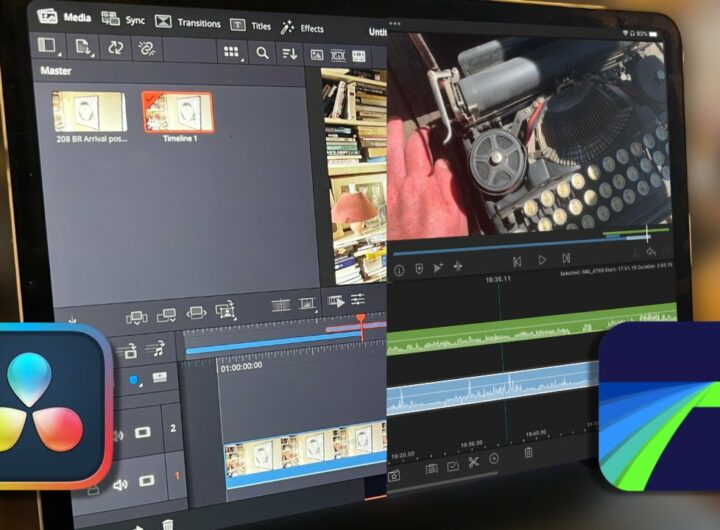Switch to the Transitions tab
720x530 pixels.
click(186, 22)
